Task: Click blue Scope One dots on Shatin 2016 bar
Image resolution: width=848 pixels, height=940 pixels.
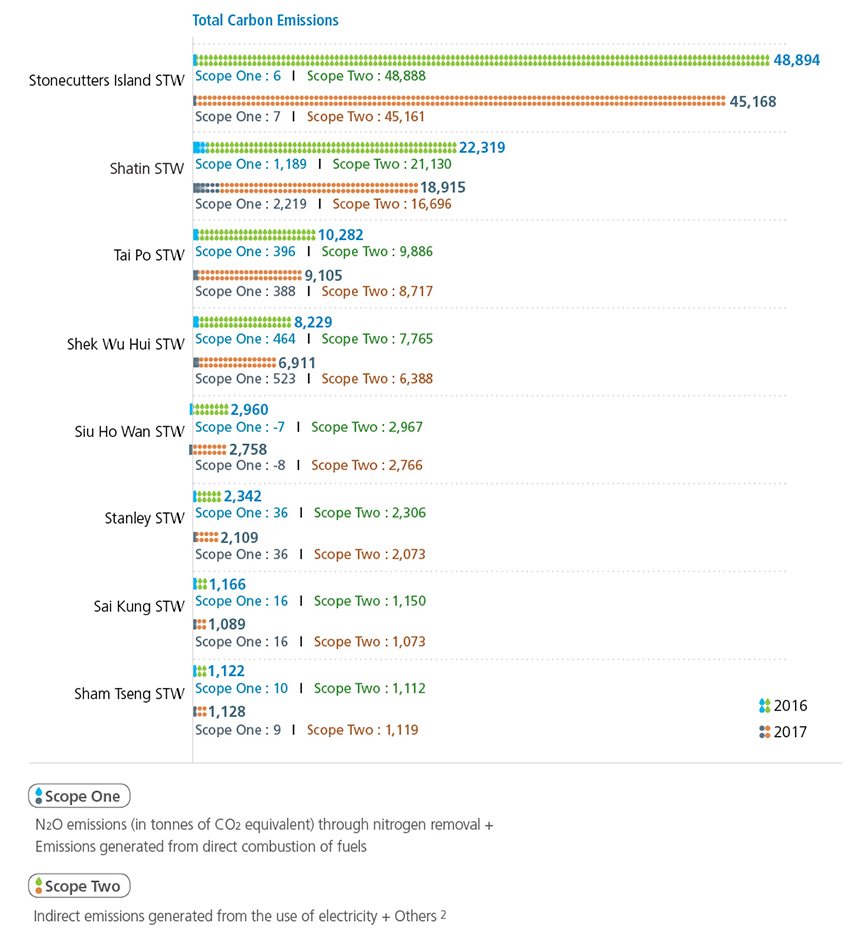Action: [200, 147]
